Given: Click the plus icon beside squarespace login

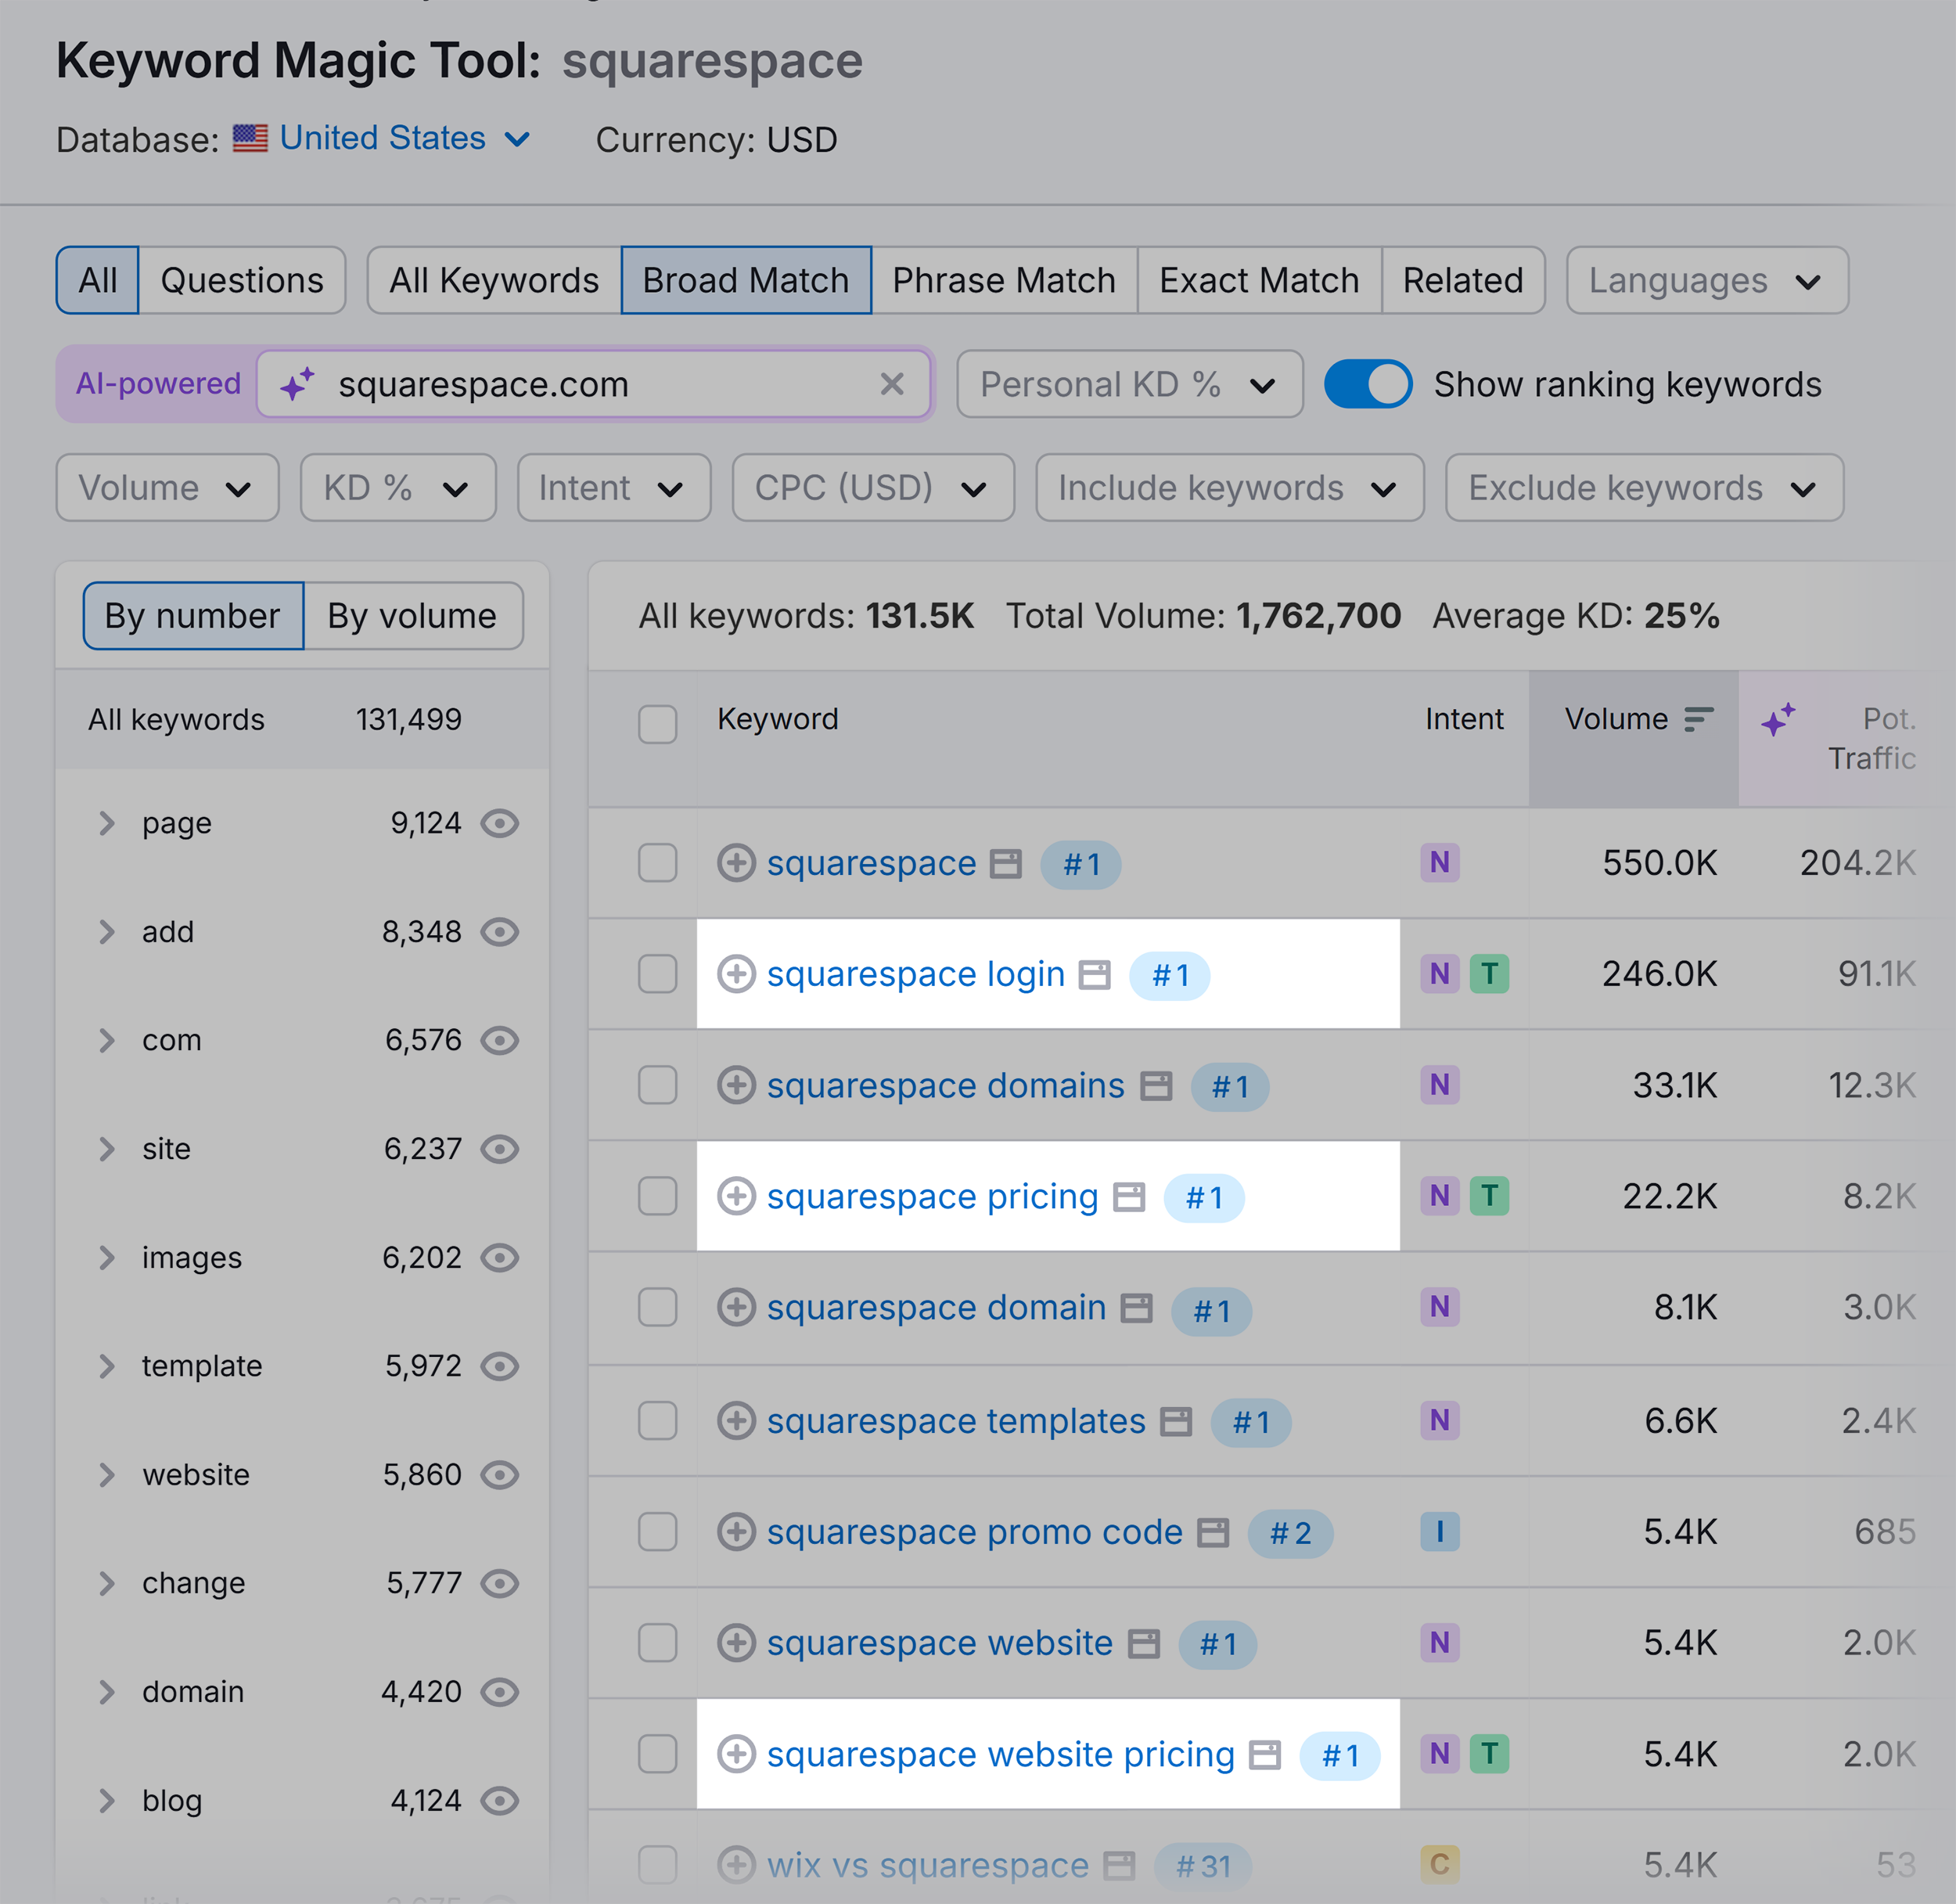Looking at the screenshot, I should click(736, 974).
